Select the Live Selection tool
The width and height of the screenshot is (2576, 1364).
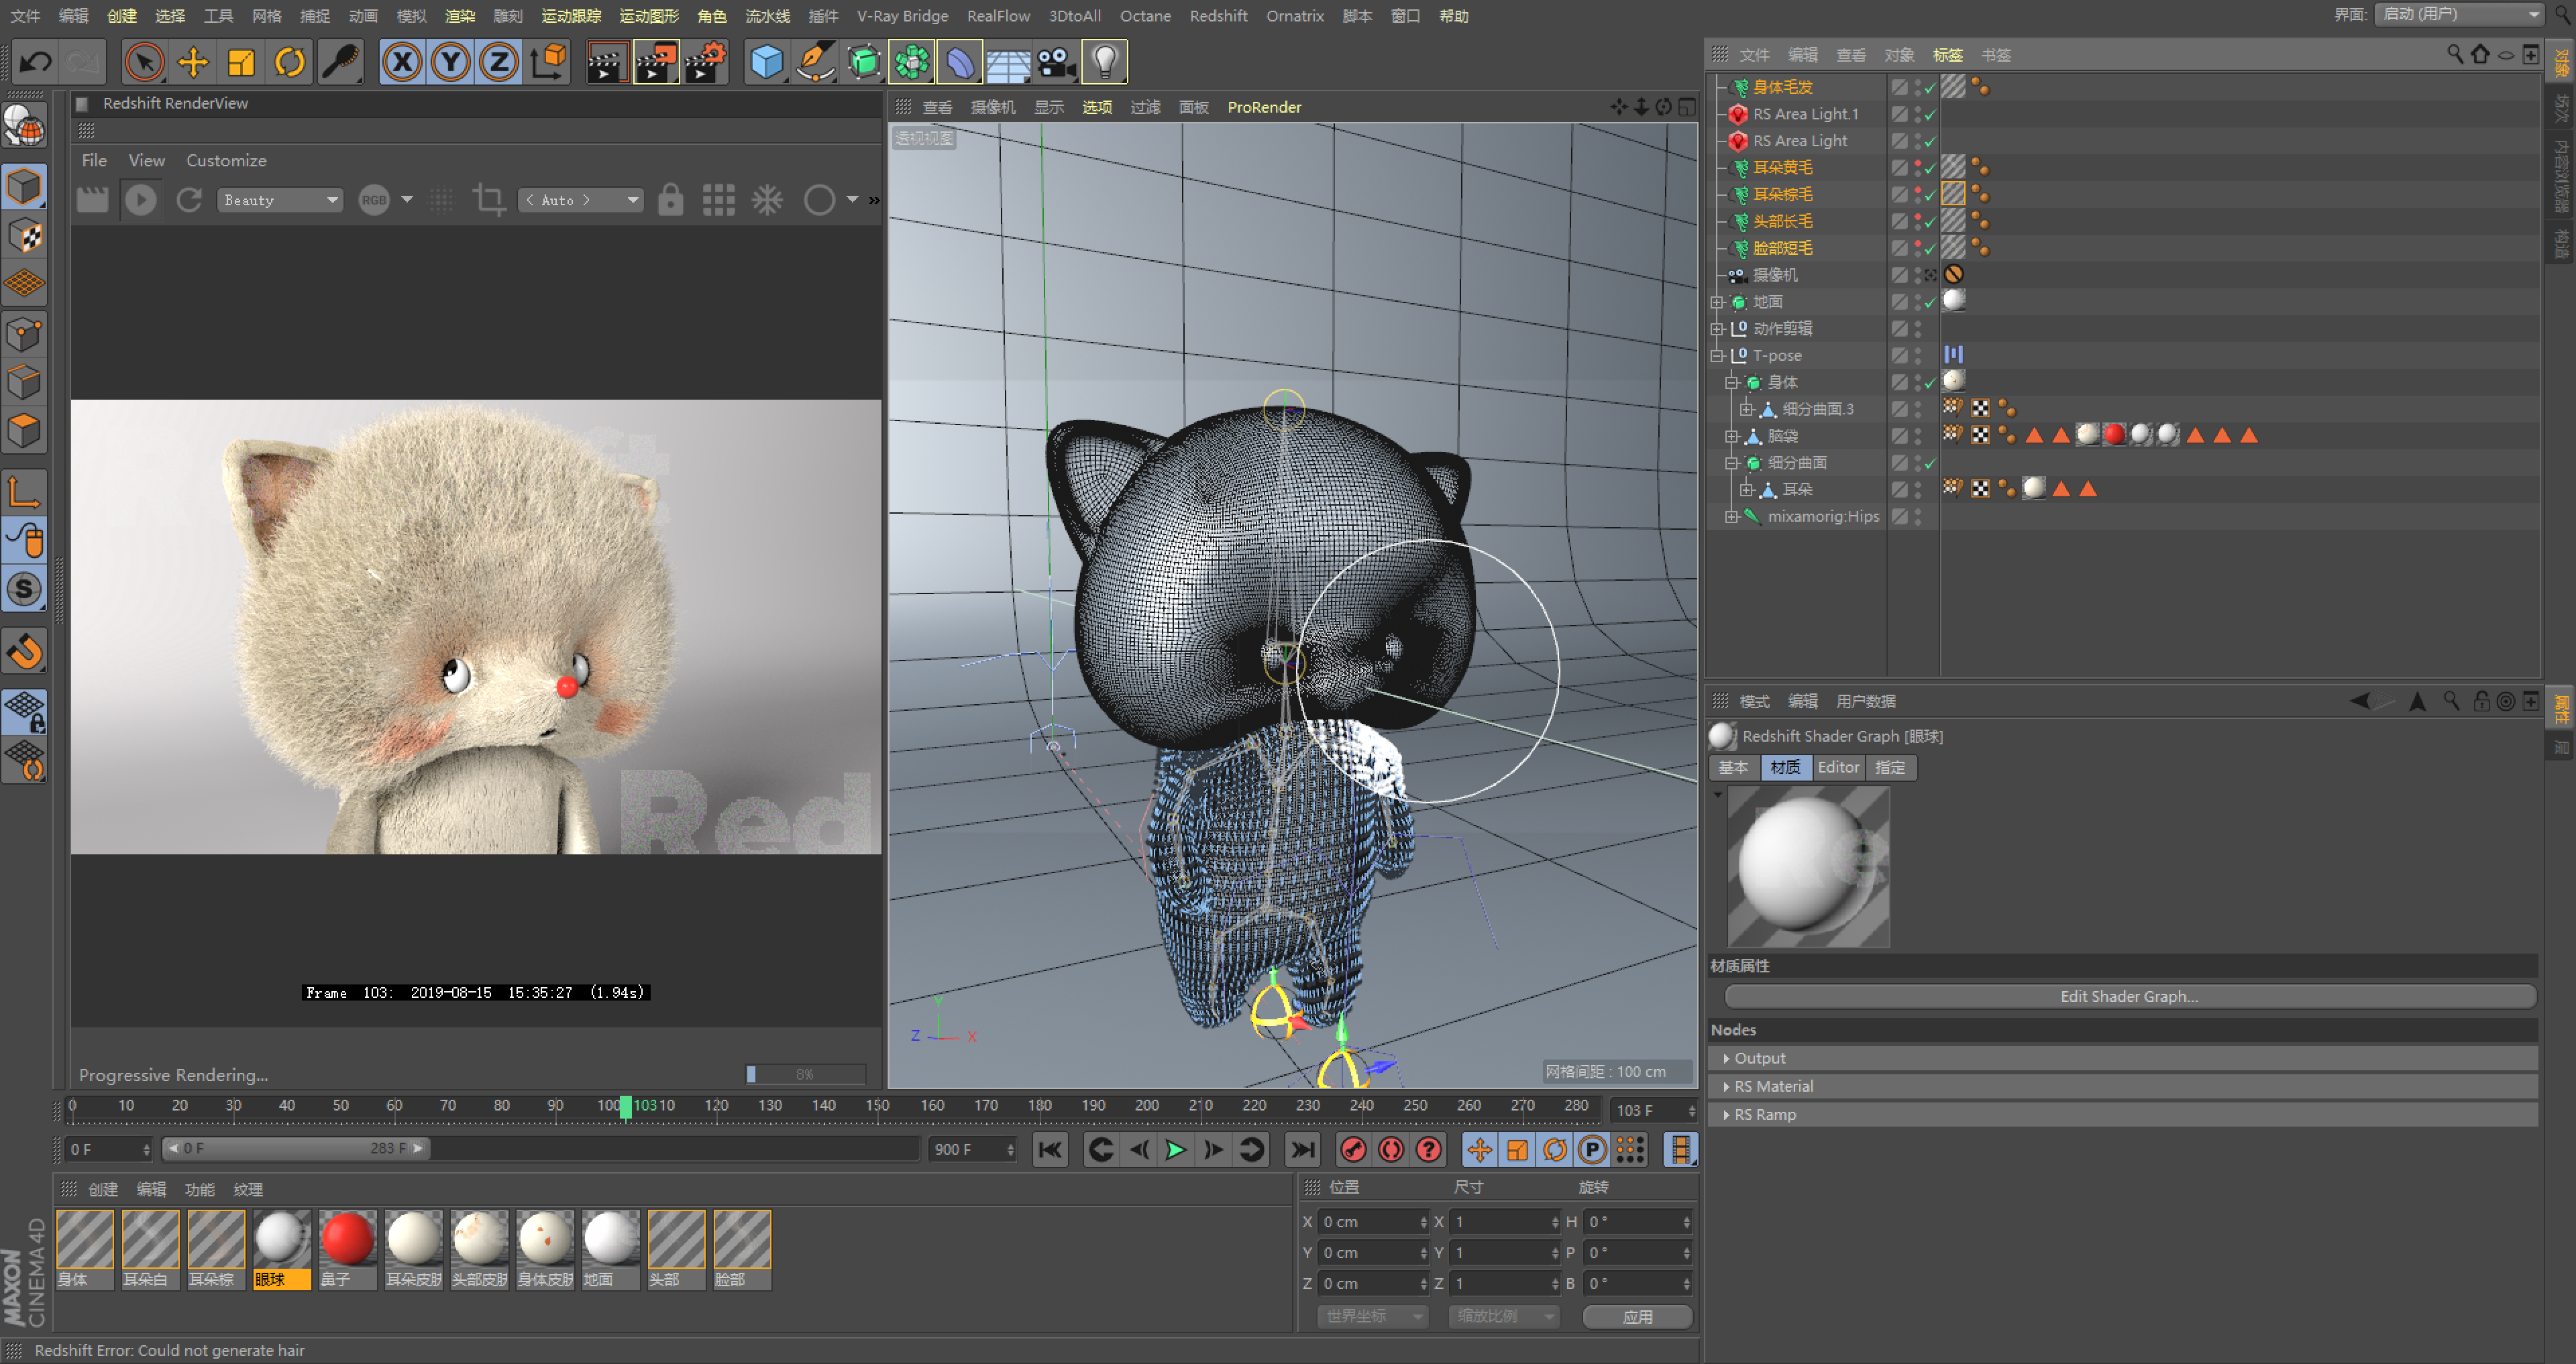pos(144,62)
